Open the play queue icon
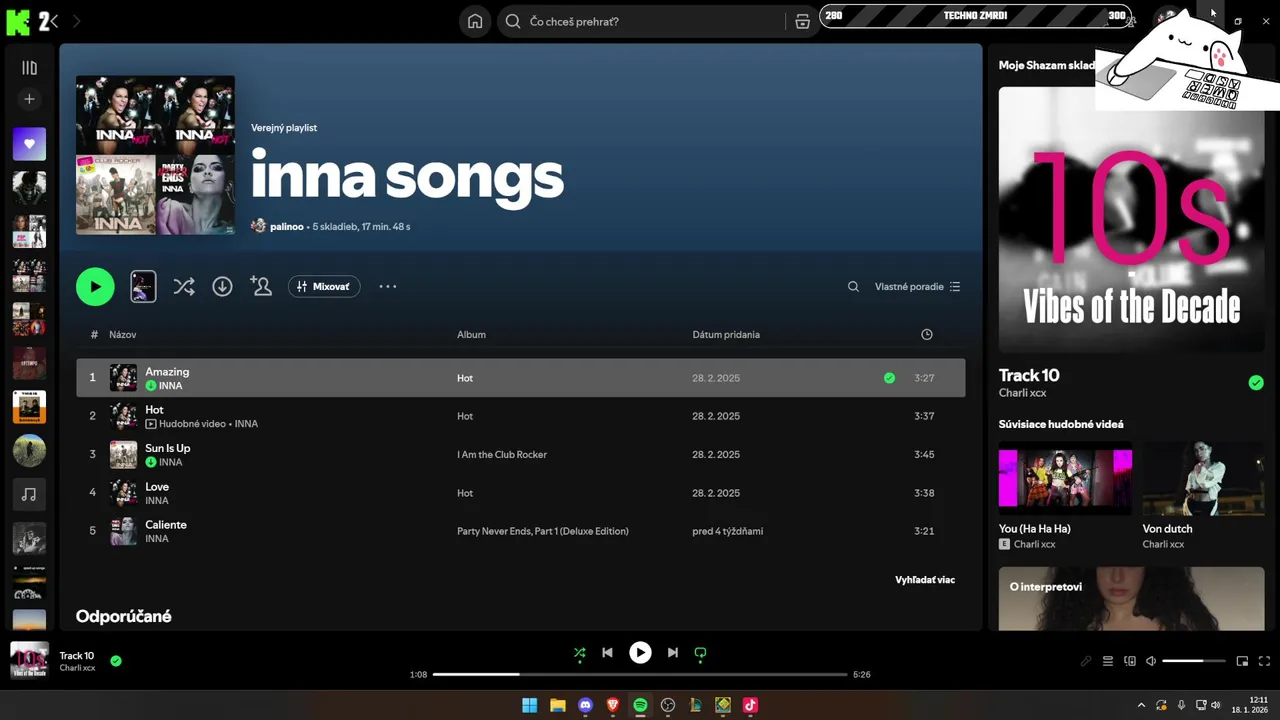The height and width of the screenshot is (720, 1280). (1108, 661)
